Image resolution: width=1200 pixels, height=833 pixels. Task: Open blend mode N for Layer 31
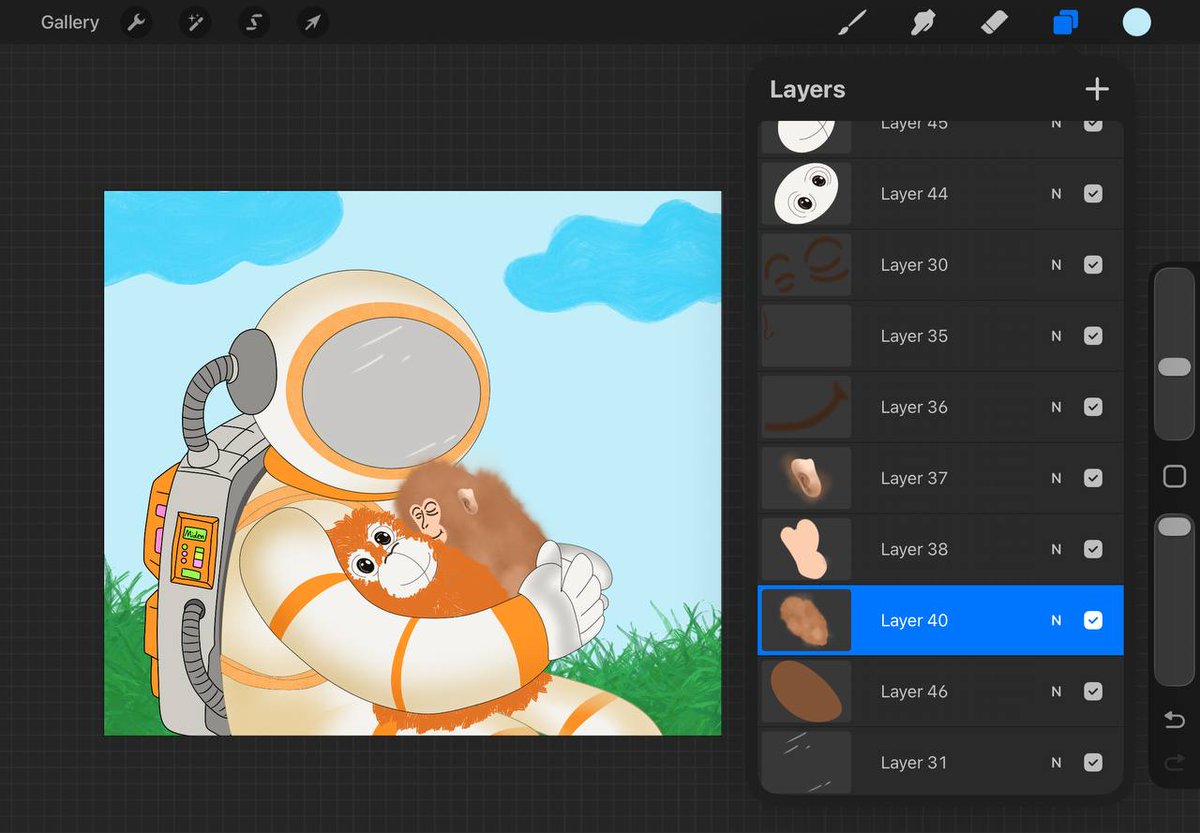(1056, 762)
